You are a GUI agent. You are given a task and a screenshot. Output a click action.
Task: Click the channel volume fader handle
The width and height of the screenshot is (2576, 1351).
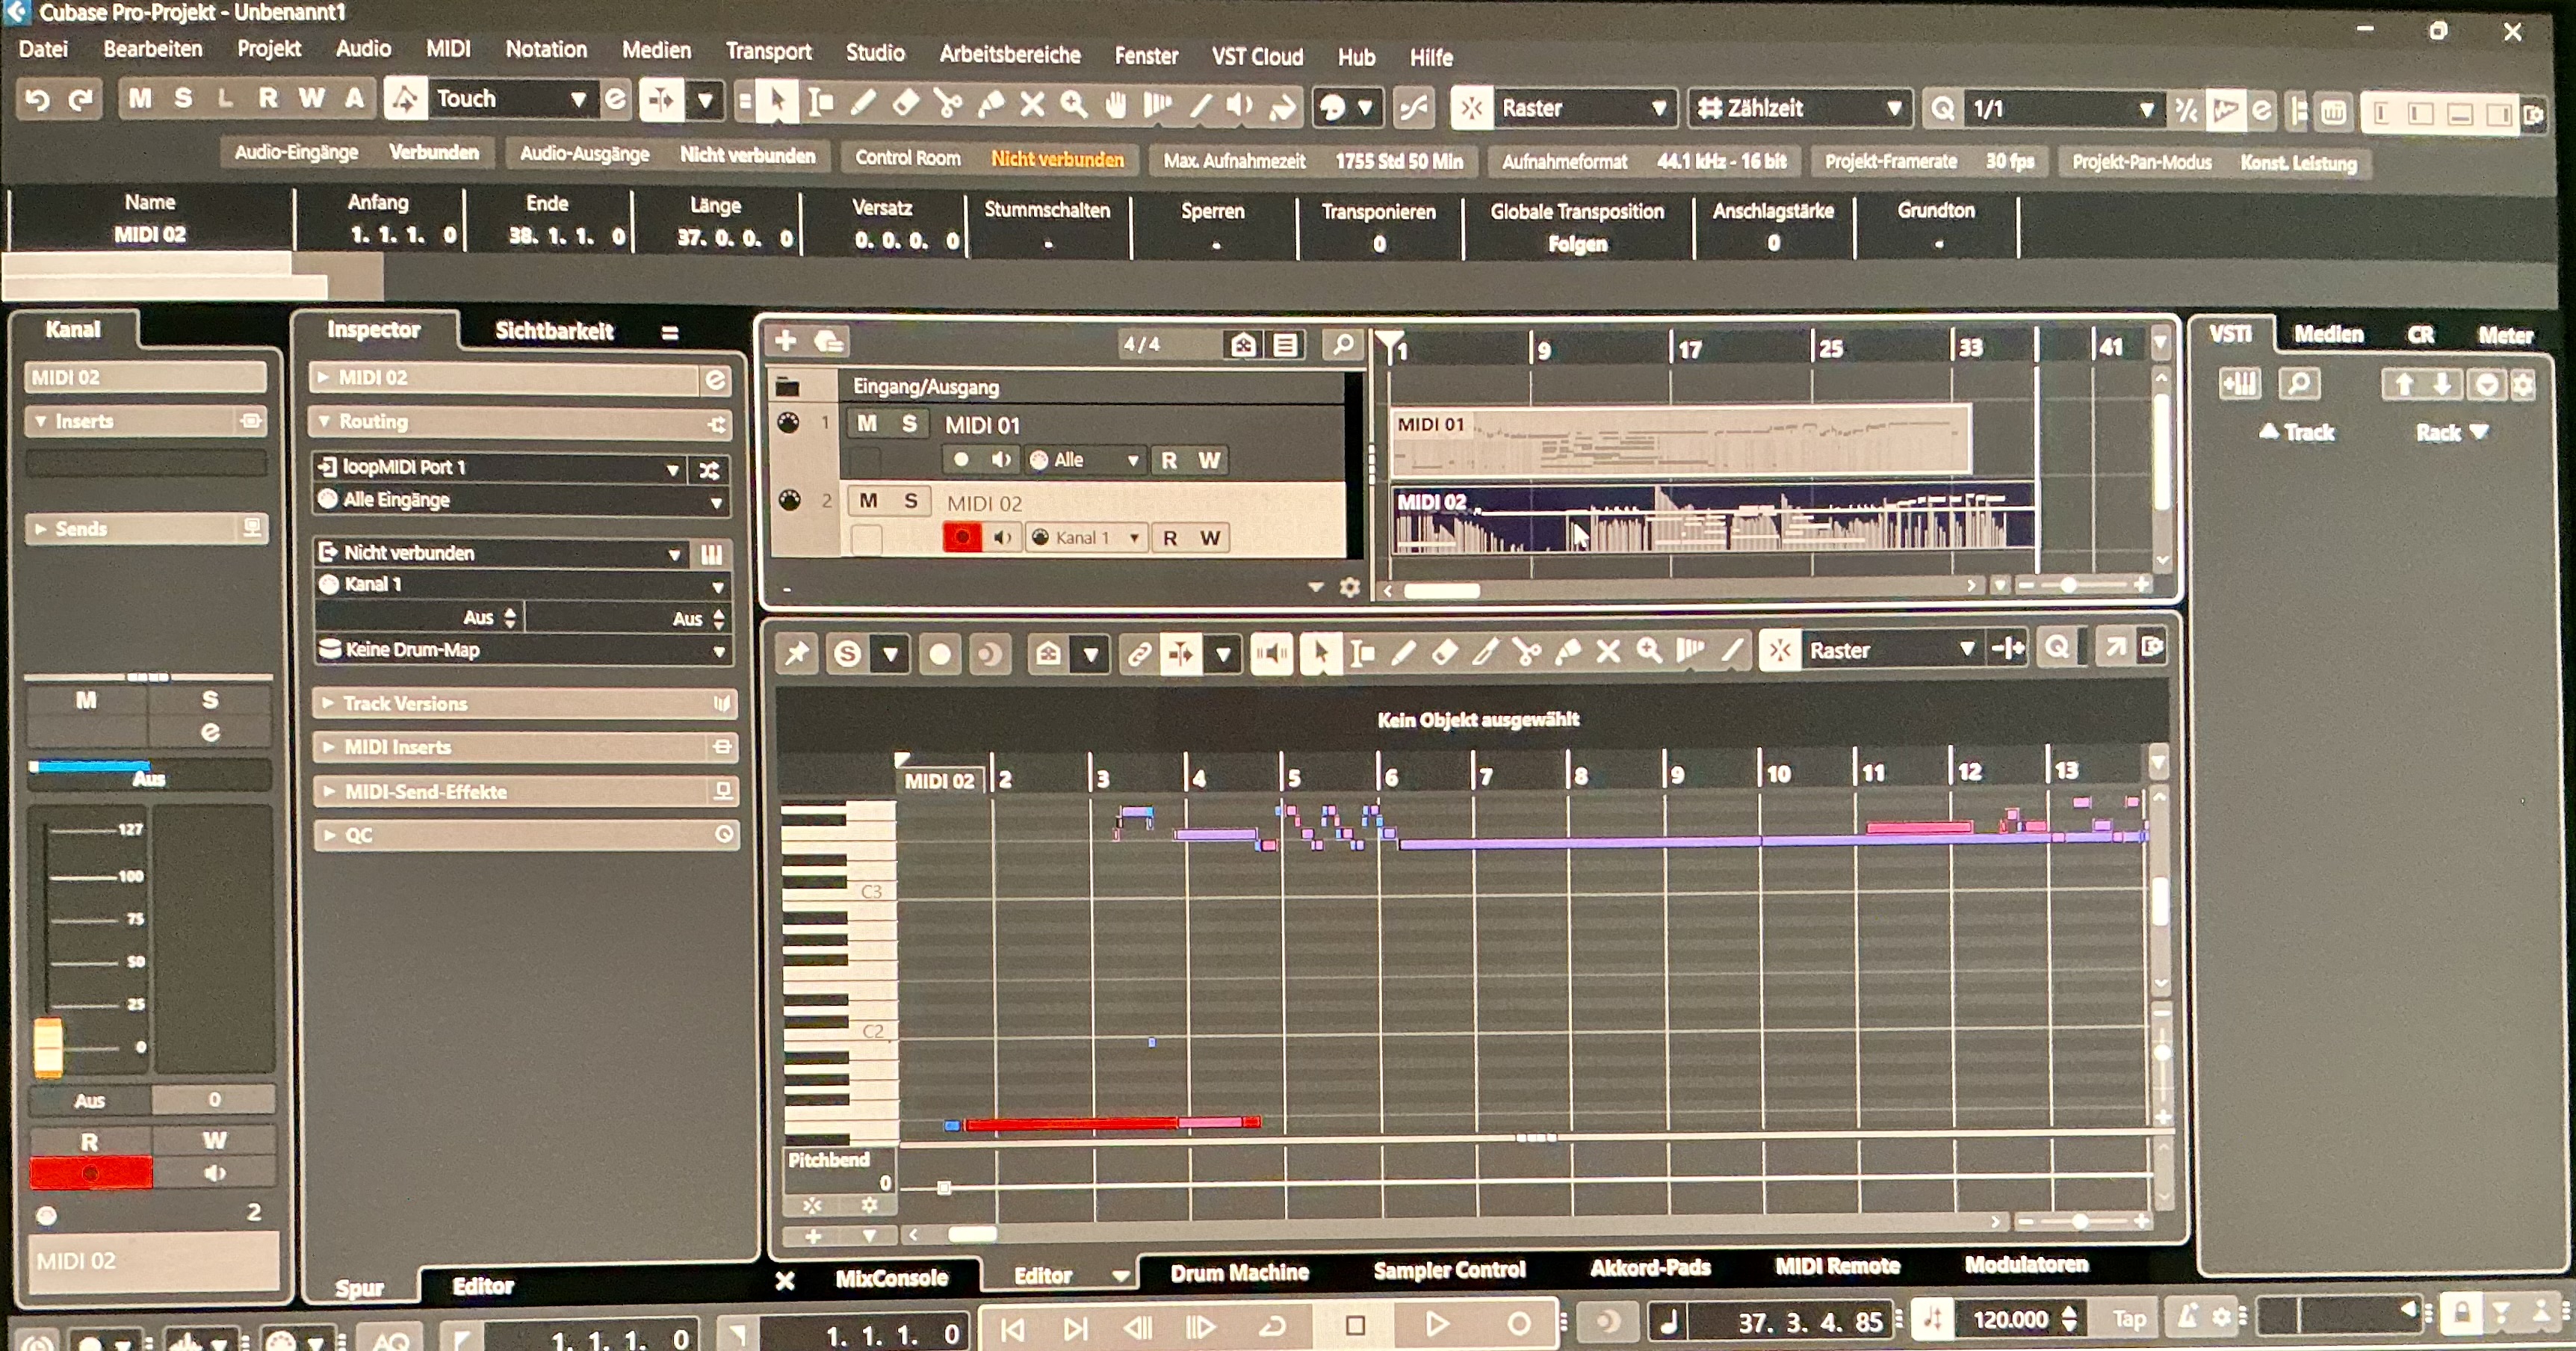[48, 1046]
